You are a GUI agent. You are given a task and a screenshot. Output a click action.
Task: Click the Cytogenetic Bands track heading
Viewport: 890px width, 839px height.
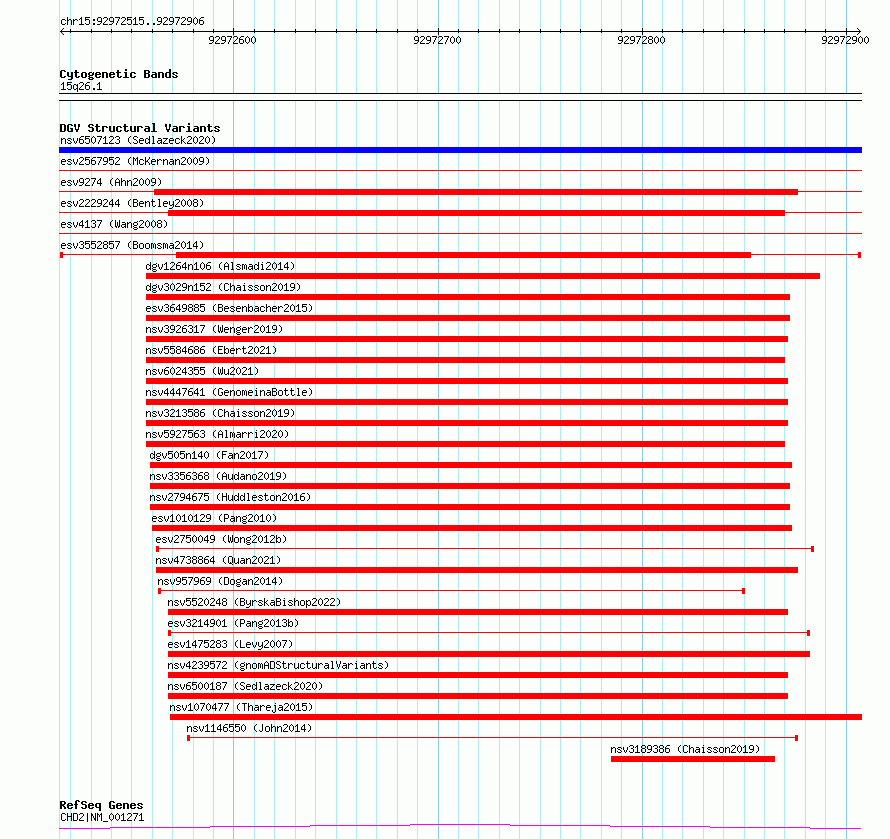[119, 74]
